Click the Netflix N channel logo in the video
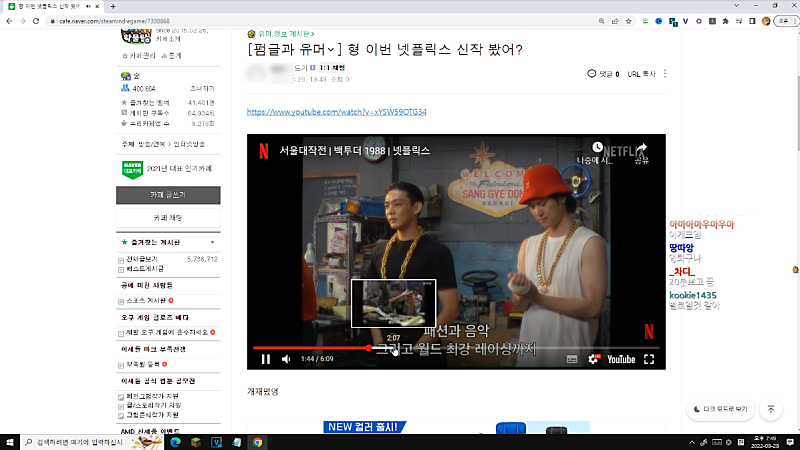Image resolution: width=800 pixels, height=450 pixels. (x=264, y=151)
